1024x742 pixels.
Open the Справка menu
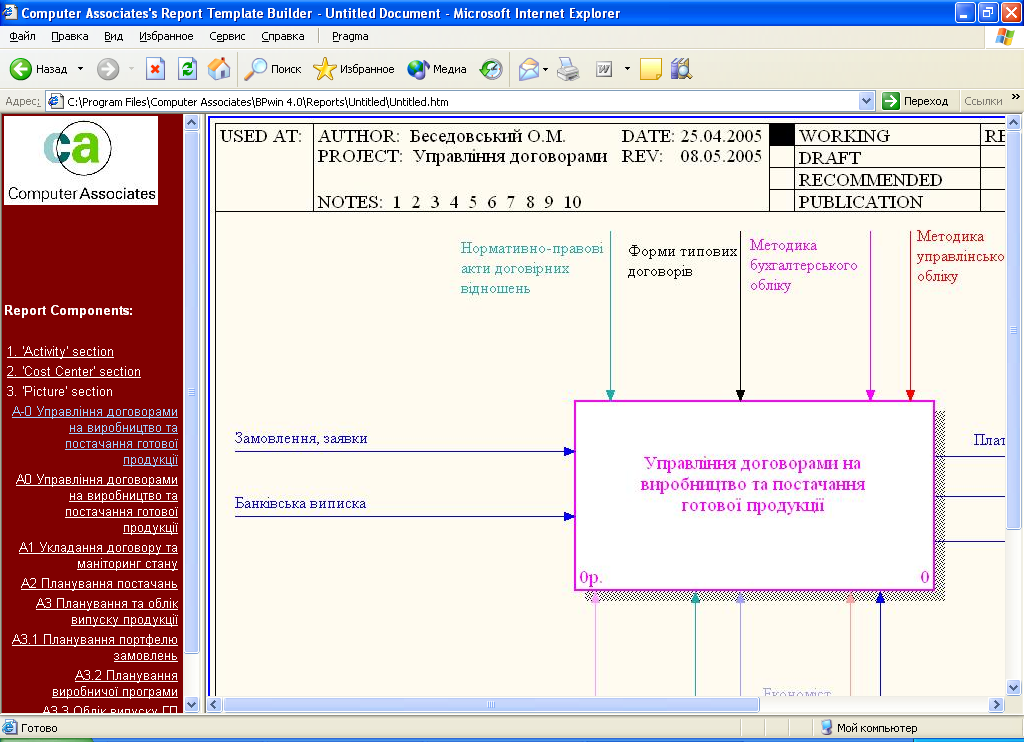coord(282,36)
